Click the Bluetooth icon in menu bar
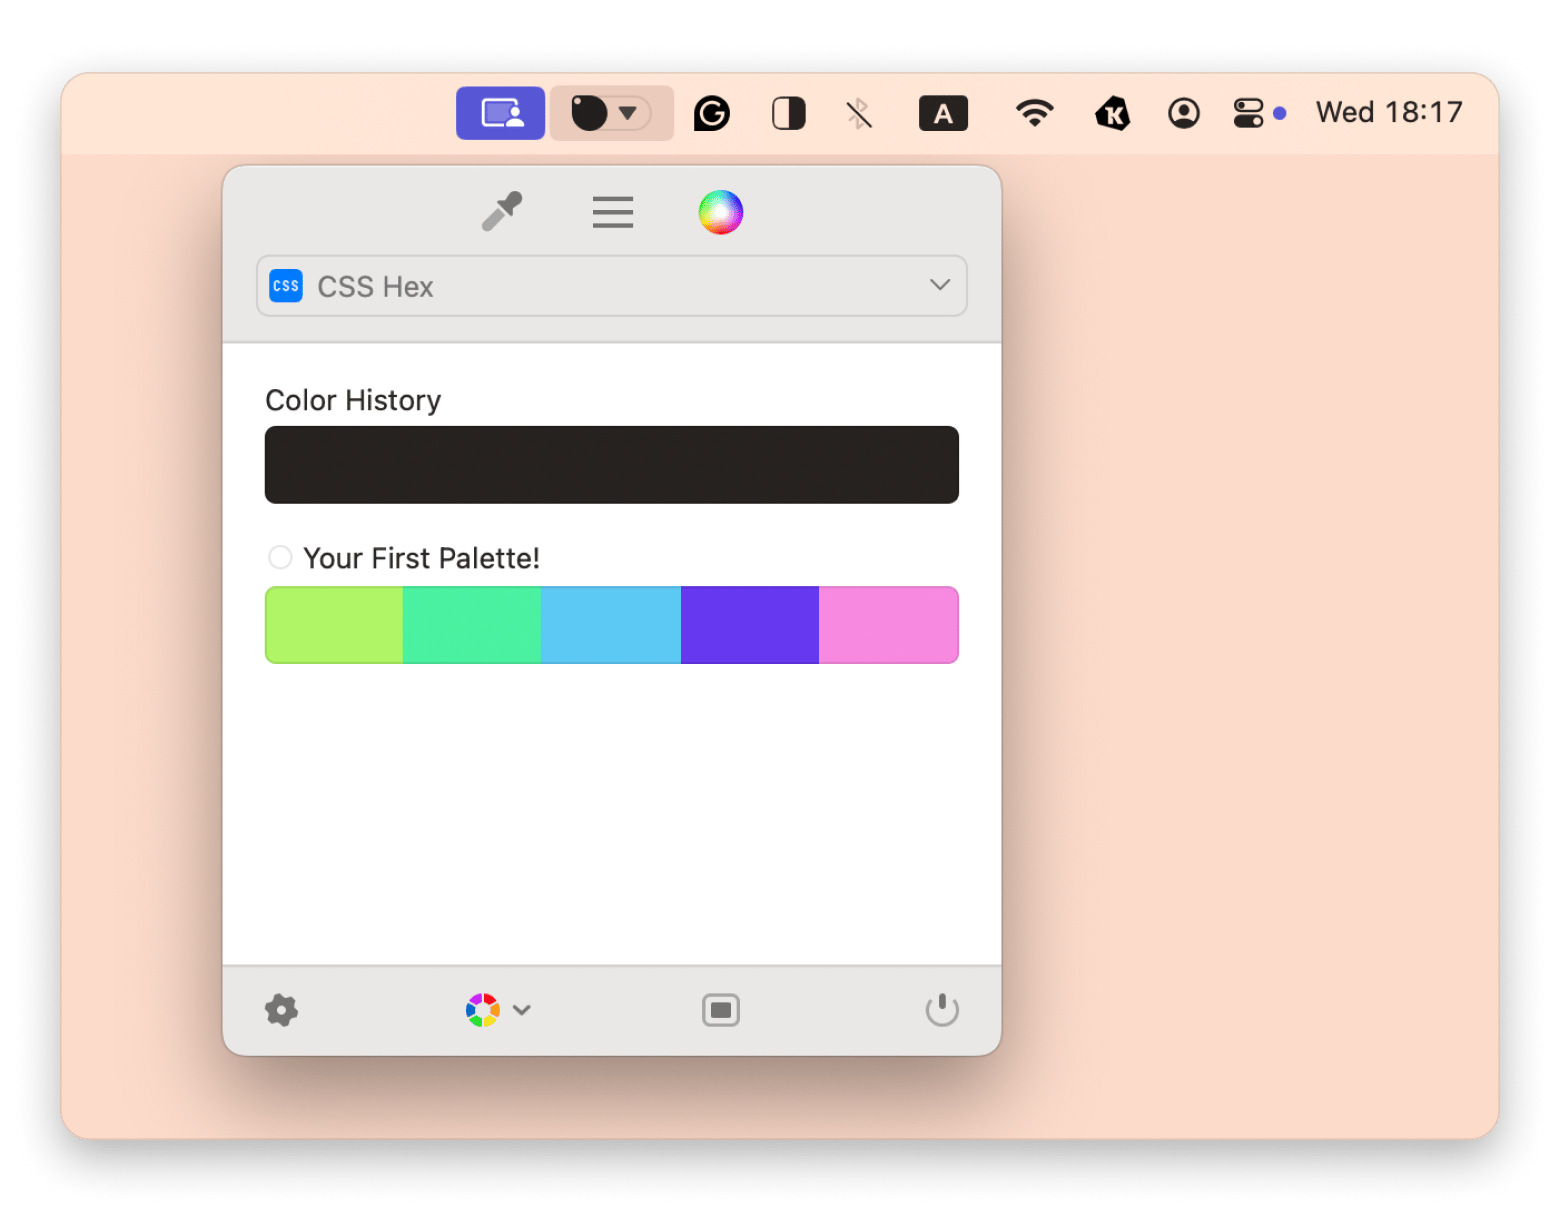The image size is (1560, 1220). pos(859,113)
